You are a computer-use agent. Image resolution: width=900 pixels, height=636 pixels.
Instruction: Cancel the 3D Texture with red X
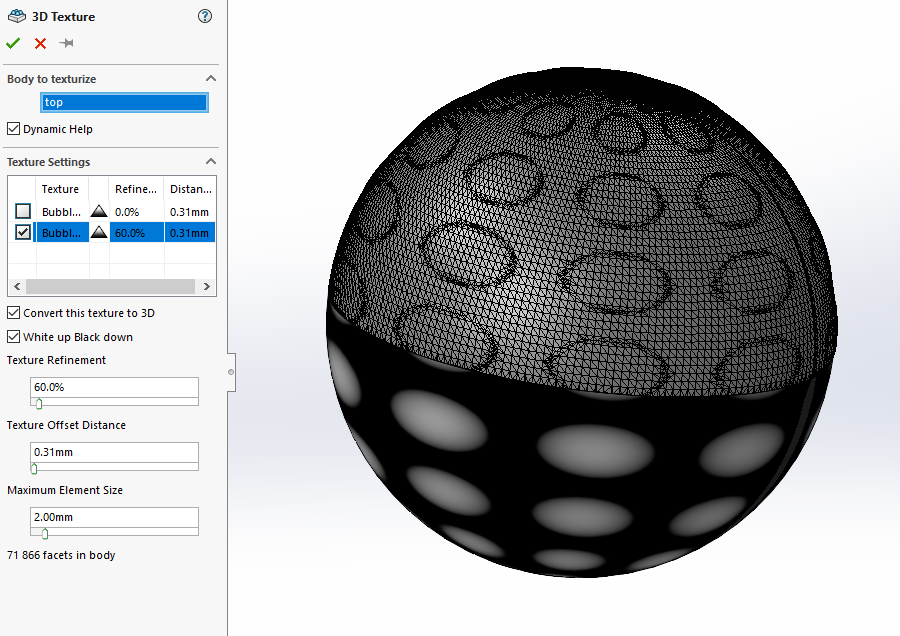point(40,43)
